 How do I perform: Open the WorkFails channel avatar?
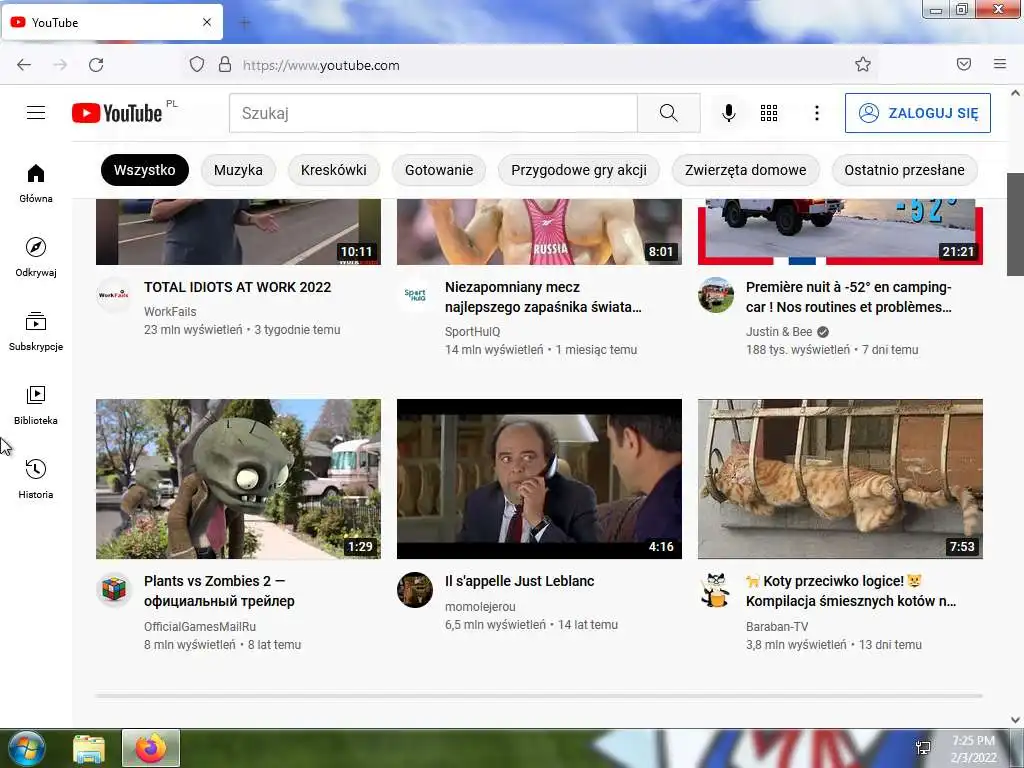[x=114, y=295]
